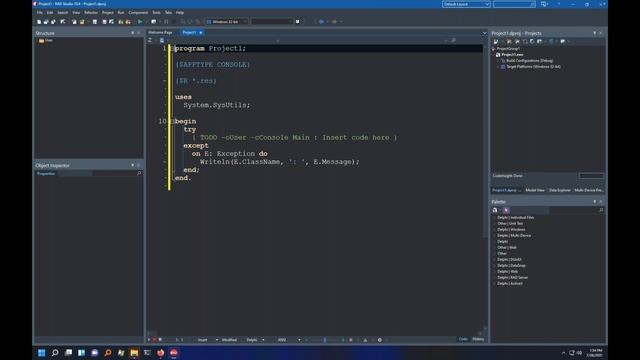Select ProjectGroup1 in Projects tree
This screenshot has height=360, width=640.
(x=508, y=49)
